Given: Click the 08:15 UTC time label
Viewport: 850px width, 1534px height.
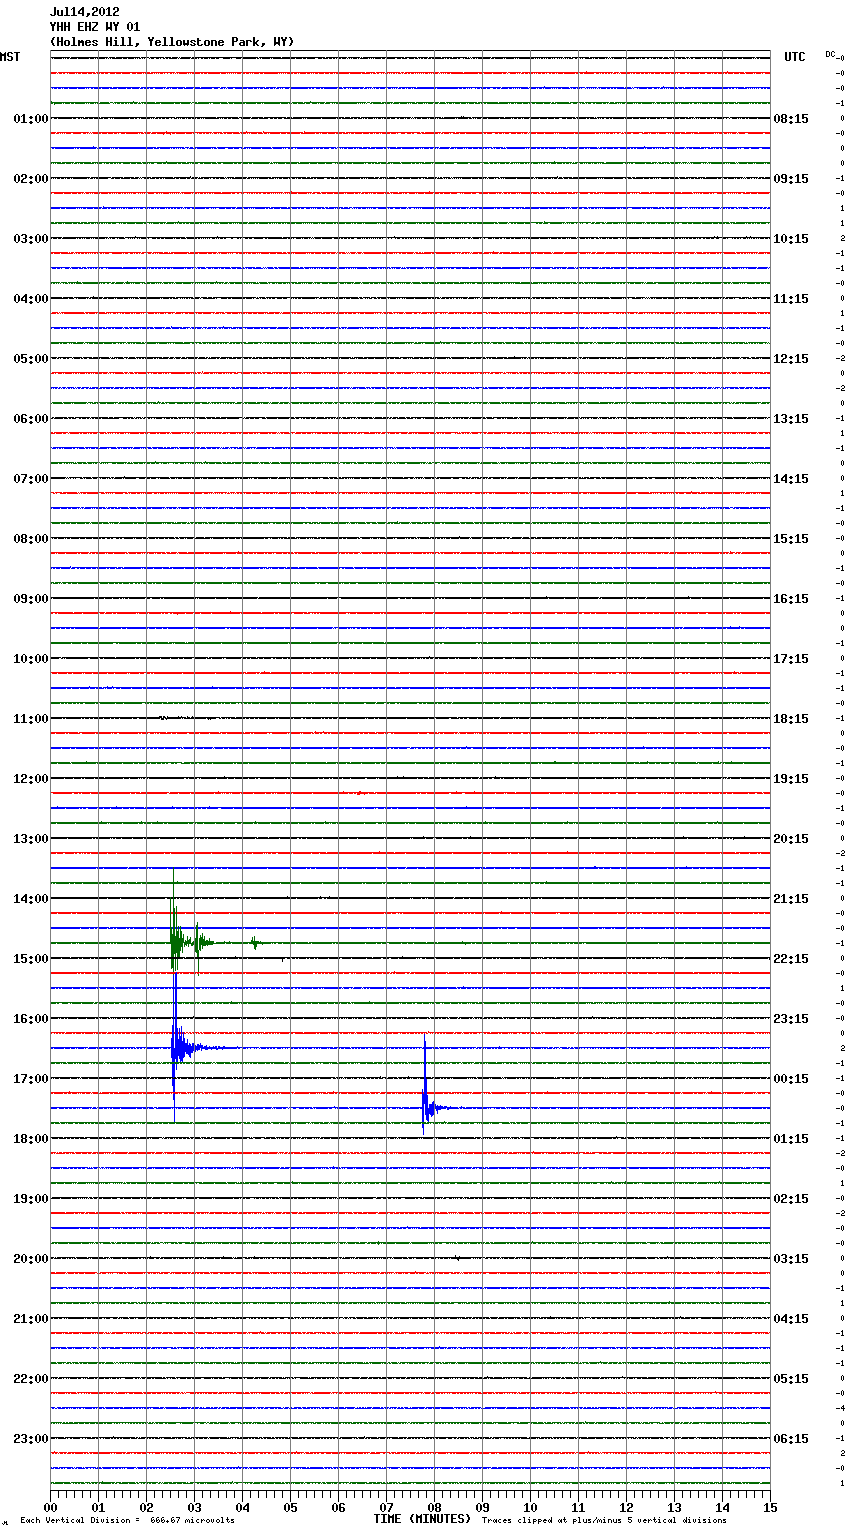Looking at the screenshot, I should click(x=791, y=119).
